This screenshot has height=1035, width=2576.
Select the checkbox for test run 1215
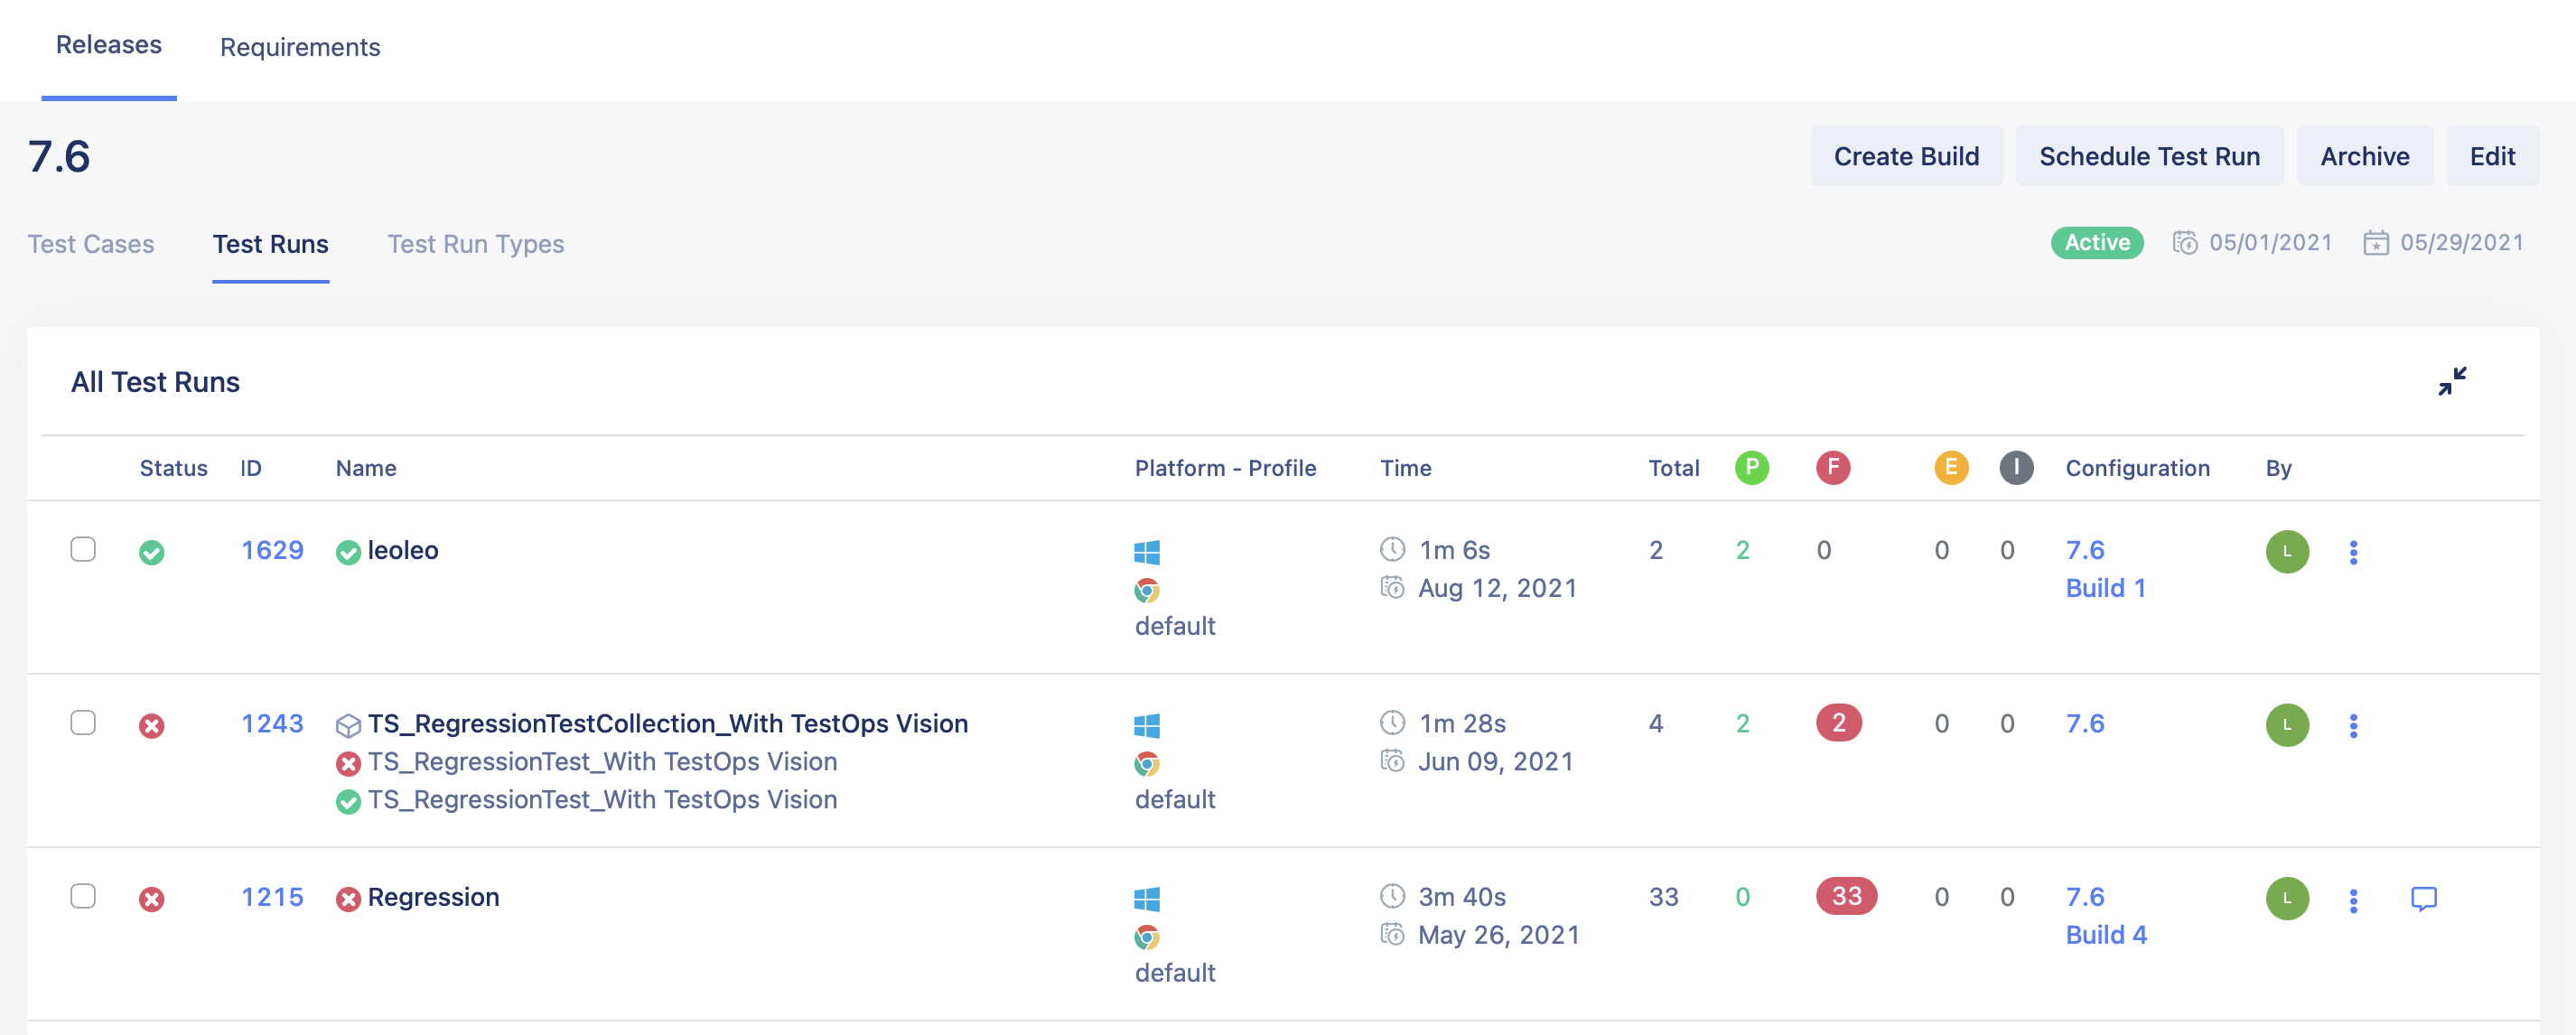click(84, 898)
